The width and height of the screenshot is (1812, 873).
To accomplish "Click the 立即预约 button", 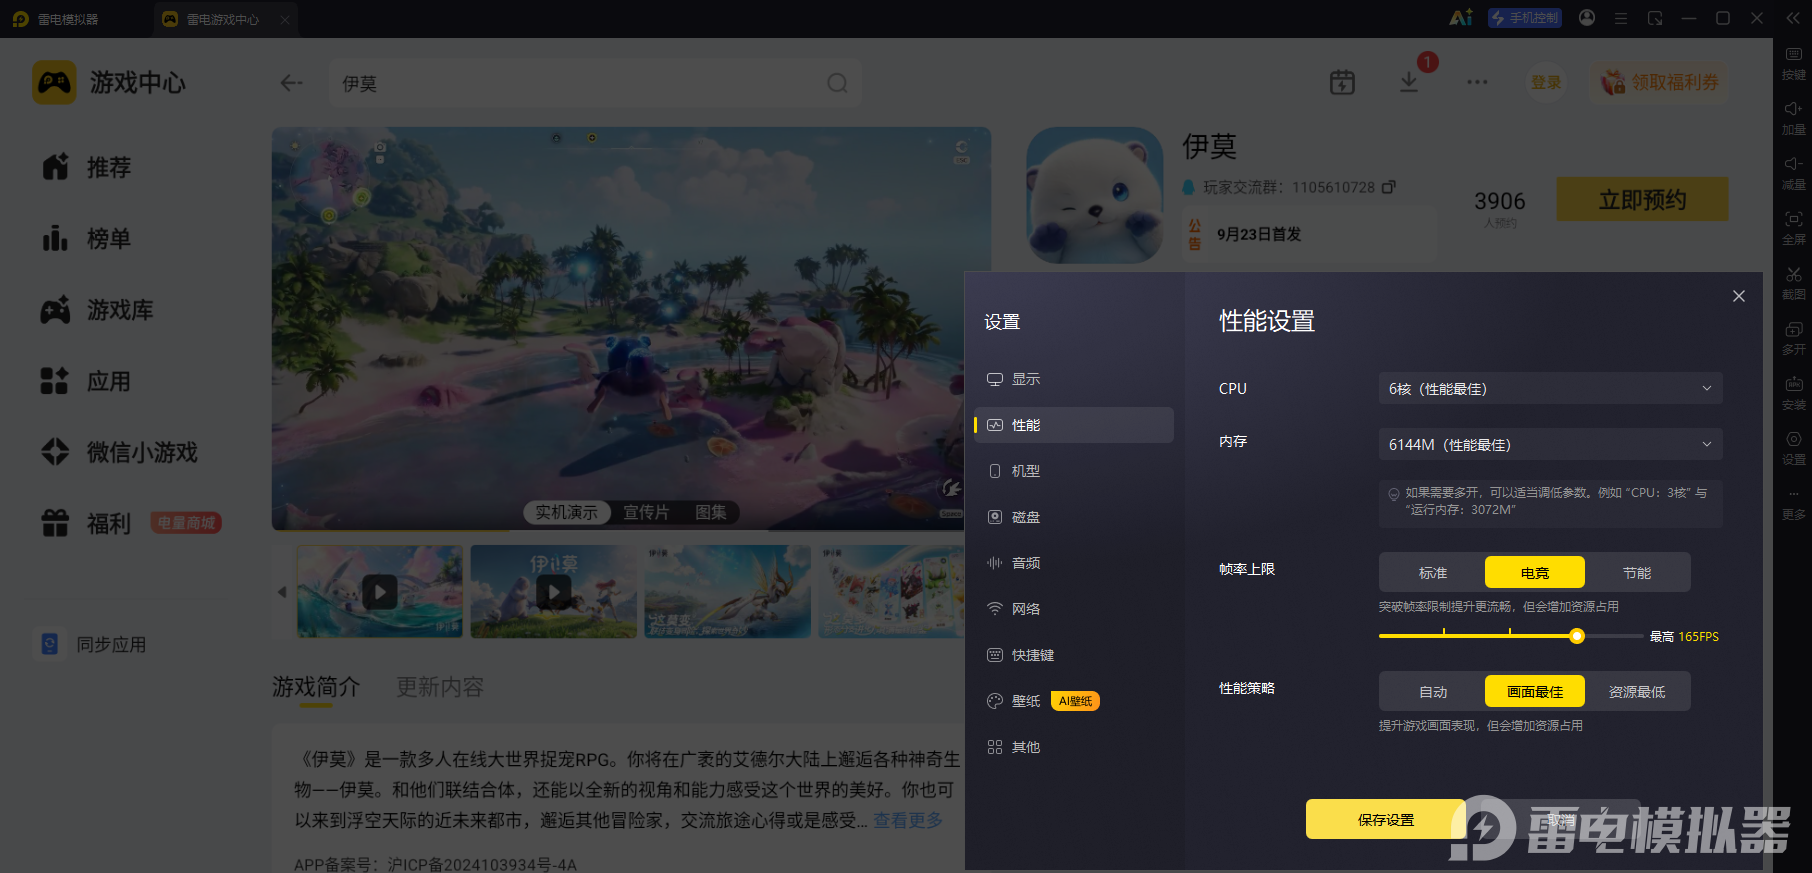I will coord(1642,199).
